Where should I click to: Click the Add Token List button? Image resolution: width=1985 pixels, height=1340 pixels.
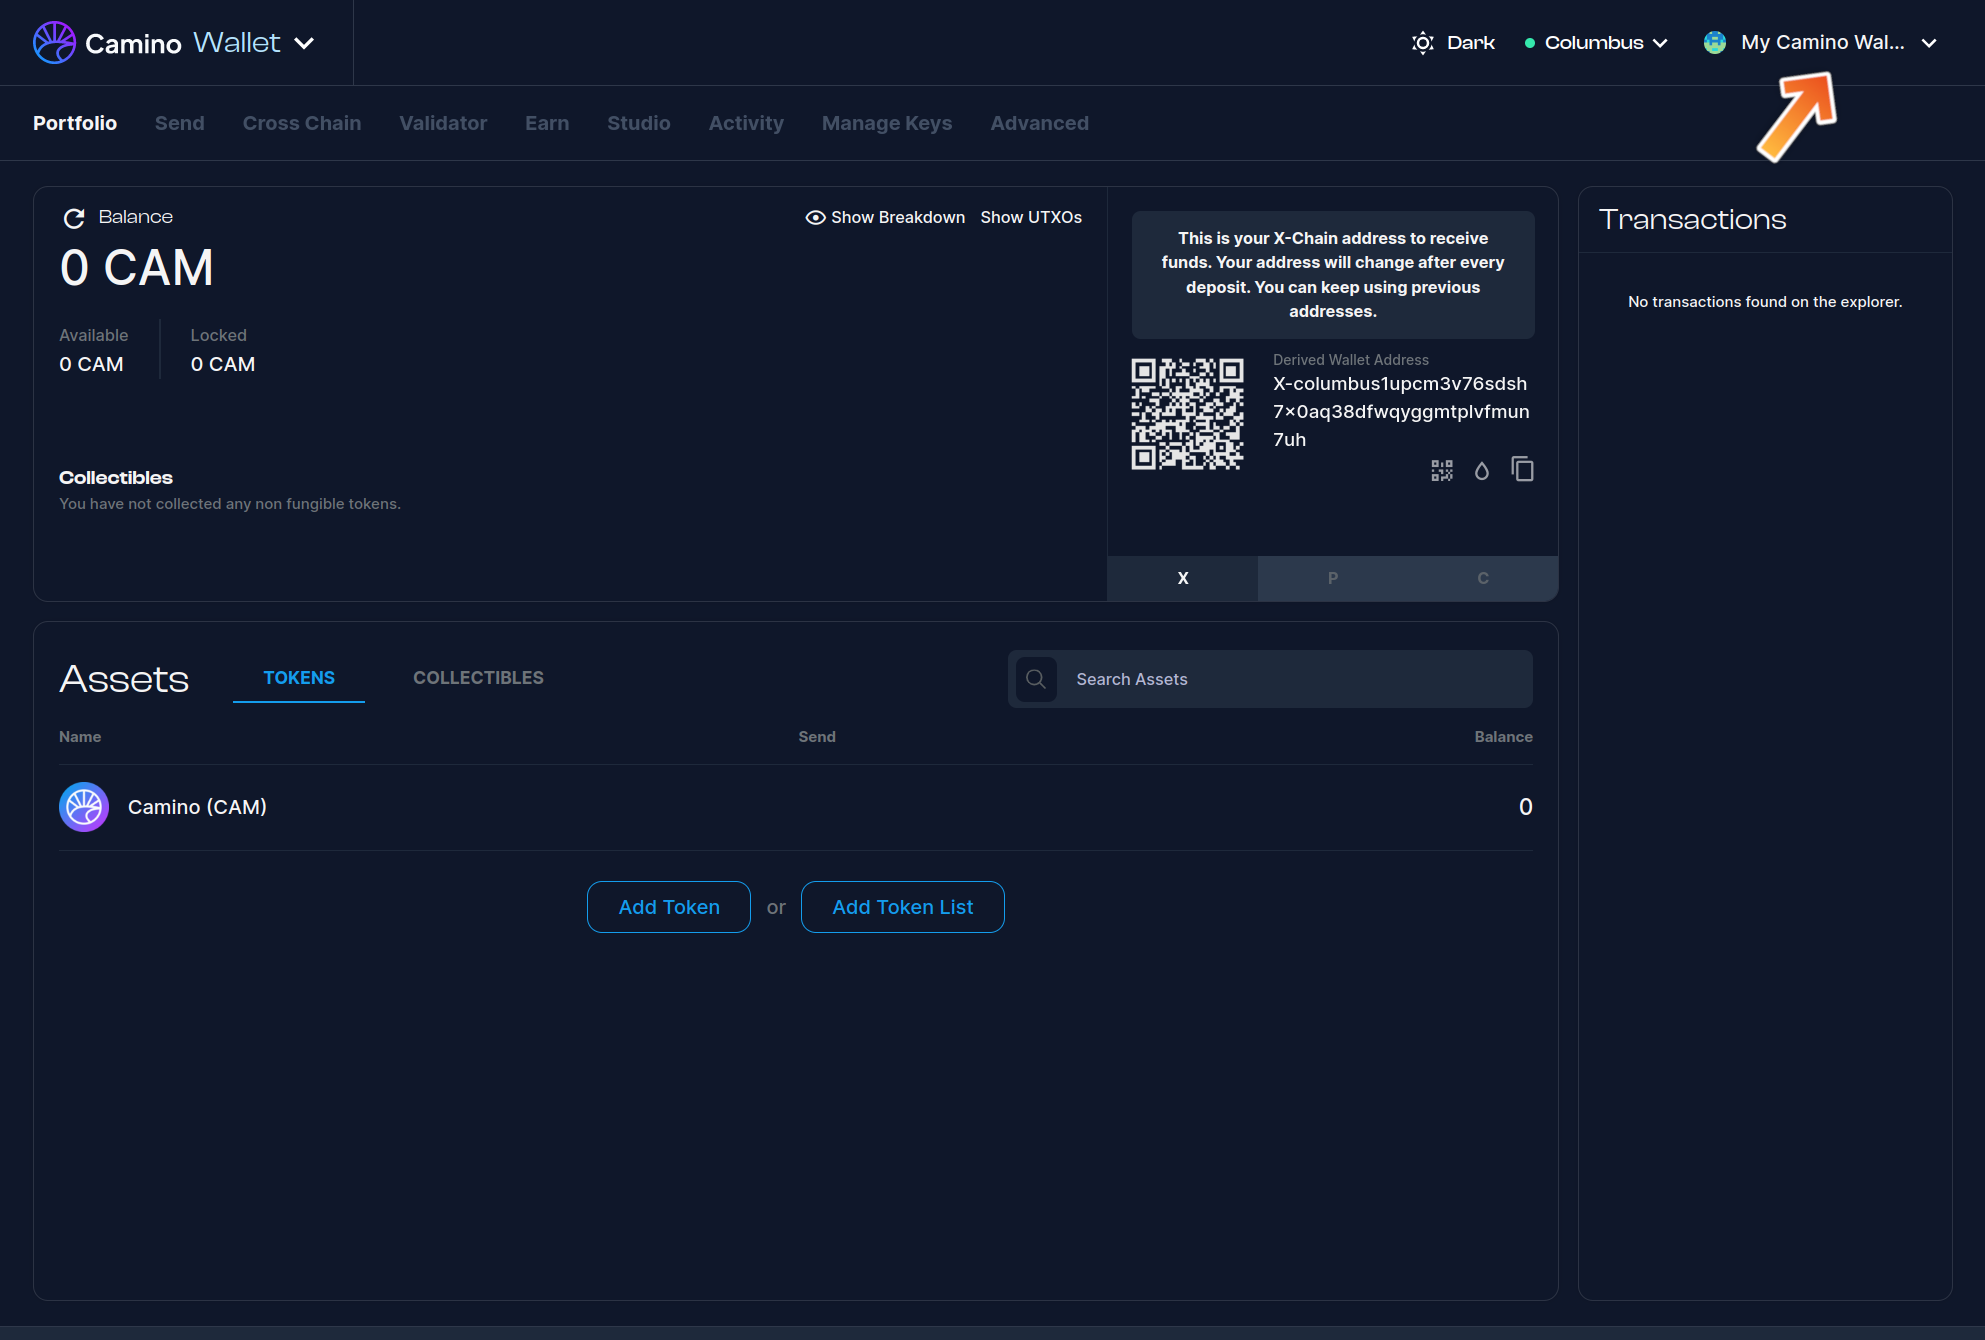903,907
